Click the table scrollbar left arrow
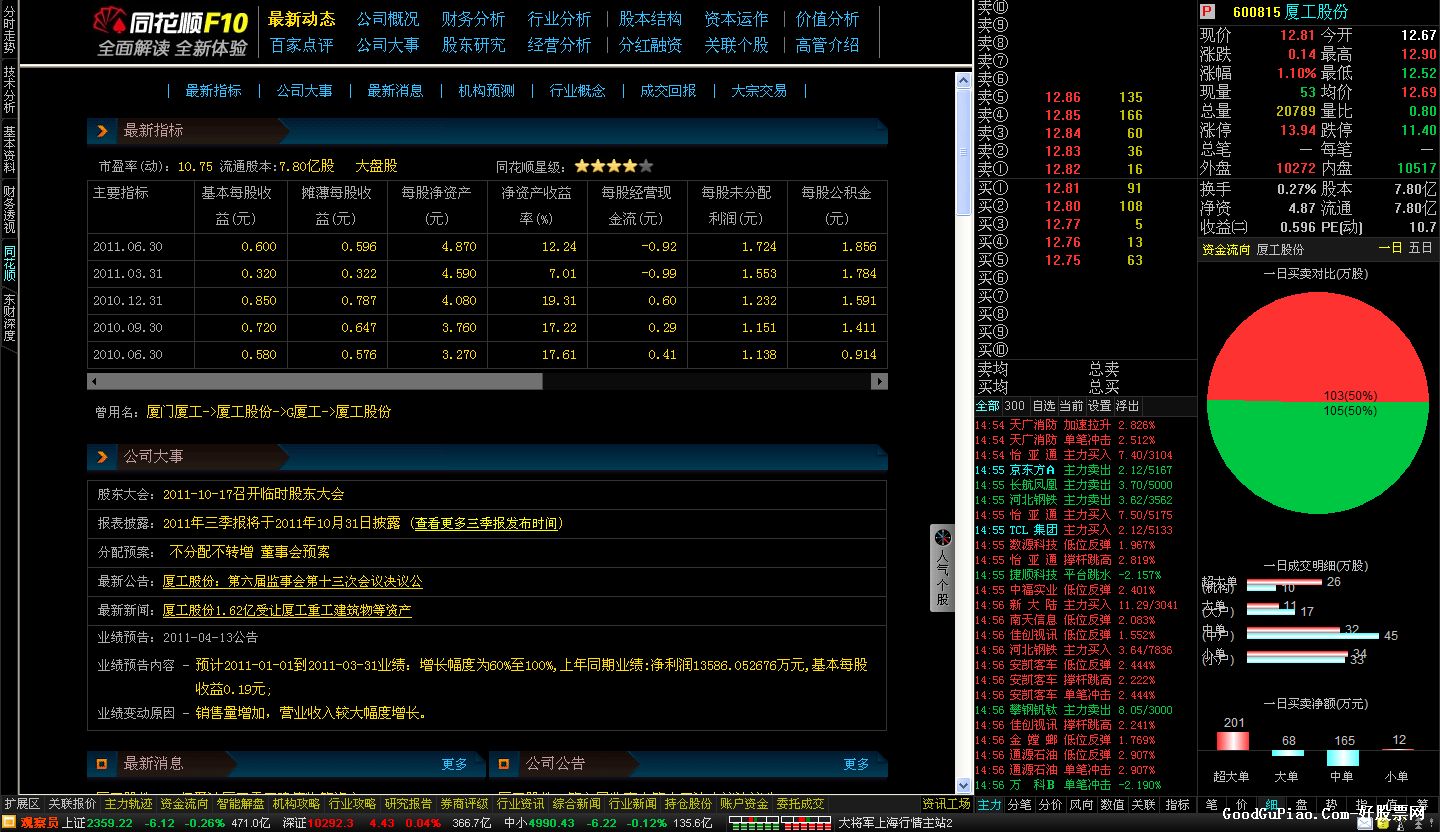 [94, 381]
